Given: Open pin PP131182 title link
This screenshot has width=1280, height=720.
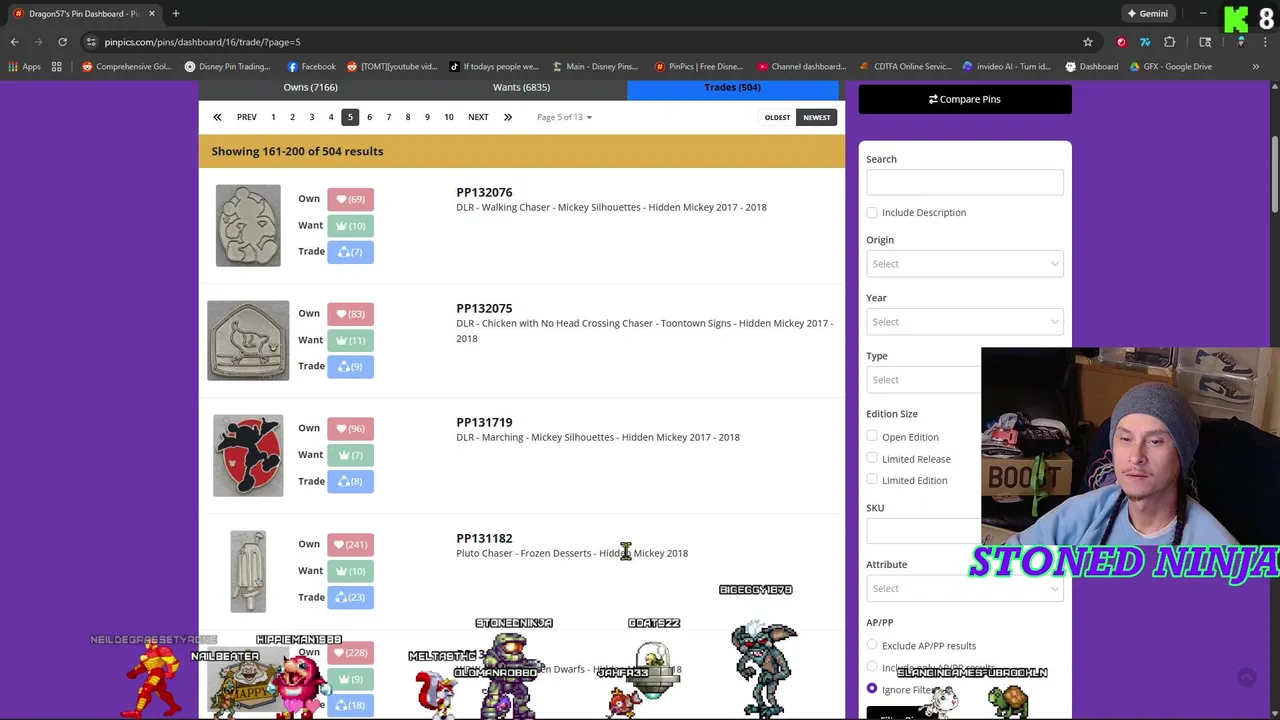Looking at the screenshot, I should 484,538.
